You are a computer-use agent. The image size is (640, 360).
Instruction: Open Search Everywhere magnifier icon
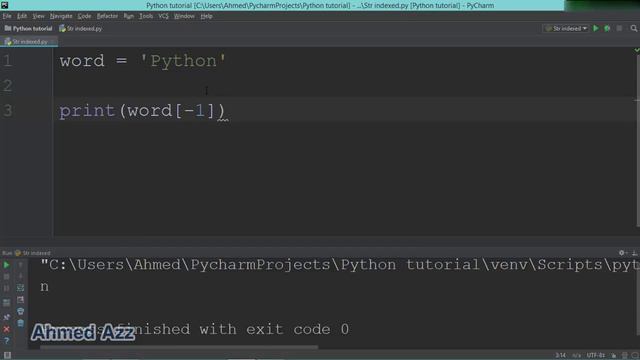(633, 29)
